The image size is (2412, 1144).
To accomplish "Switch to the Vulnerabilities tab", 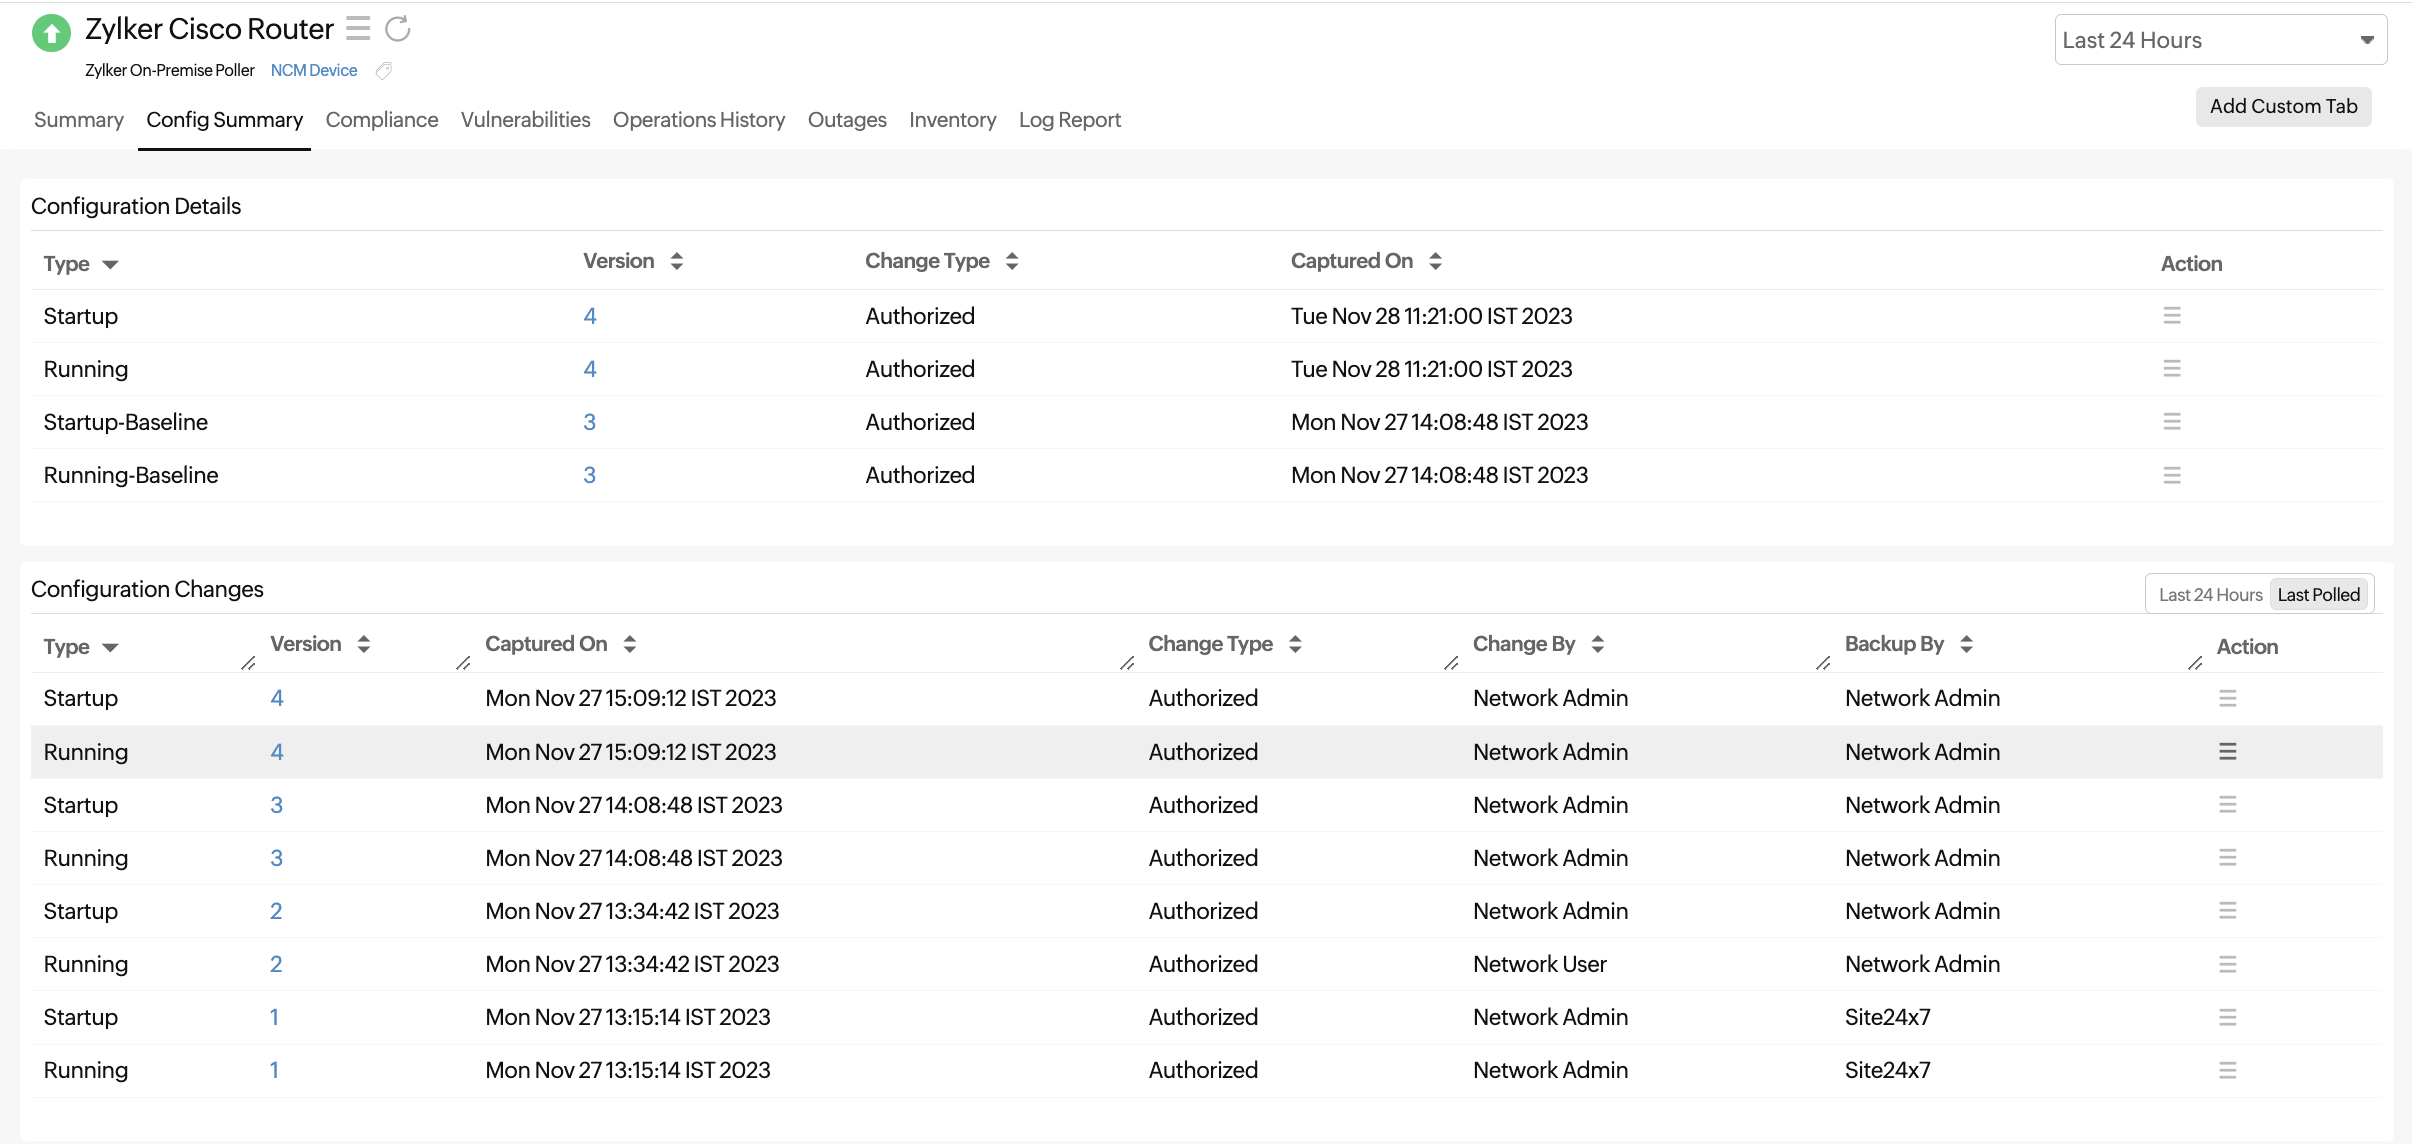I will [526, 120].
